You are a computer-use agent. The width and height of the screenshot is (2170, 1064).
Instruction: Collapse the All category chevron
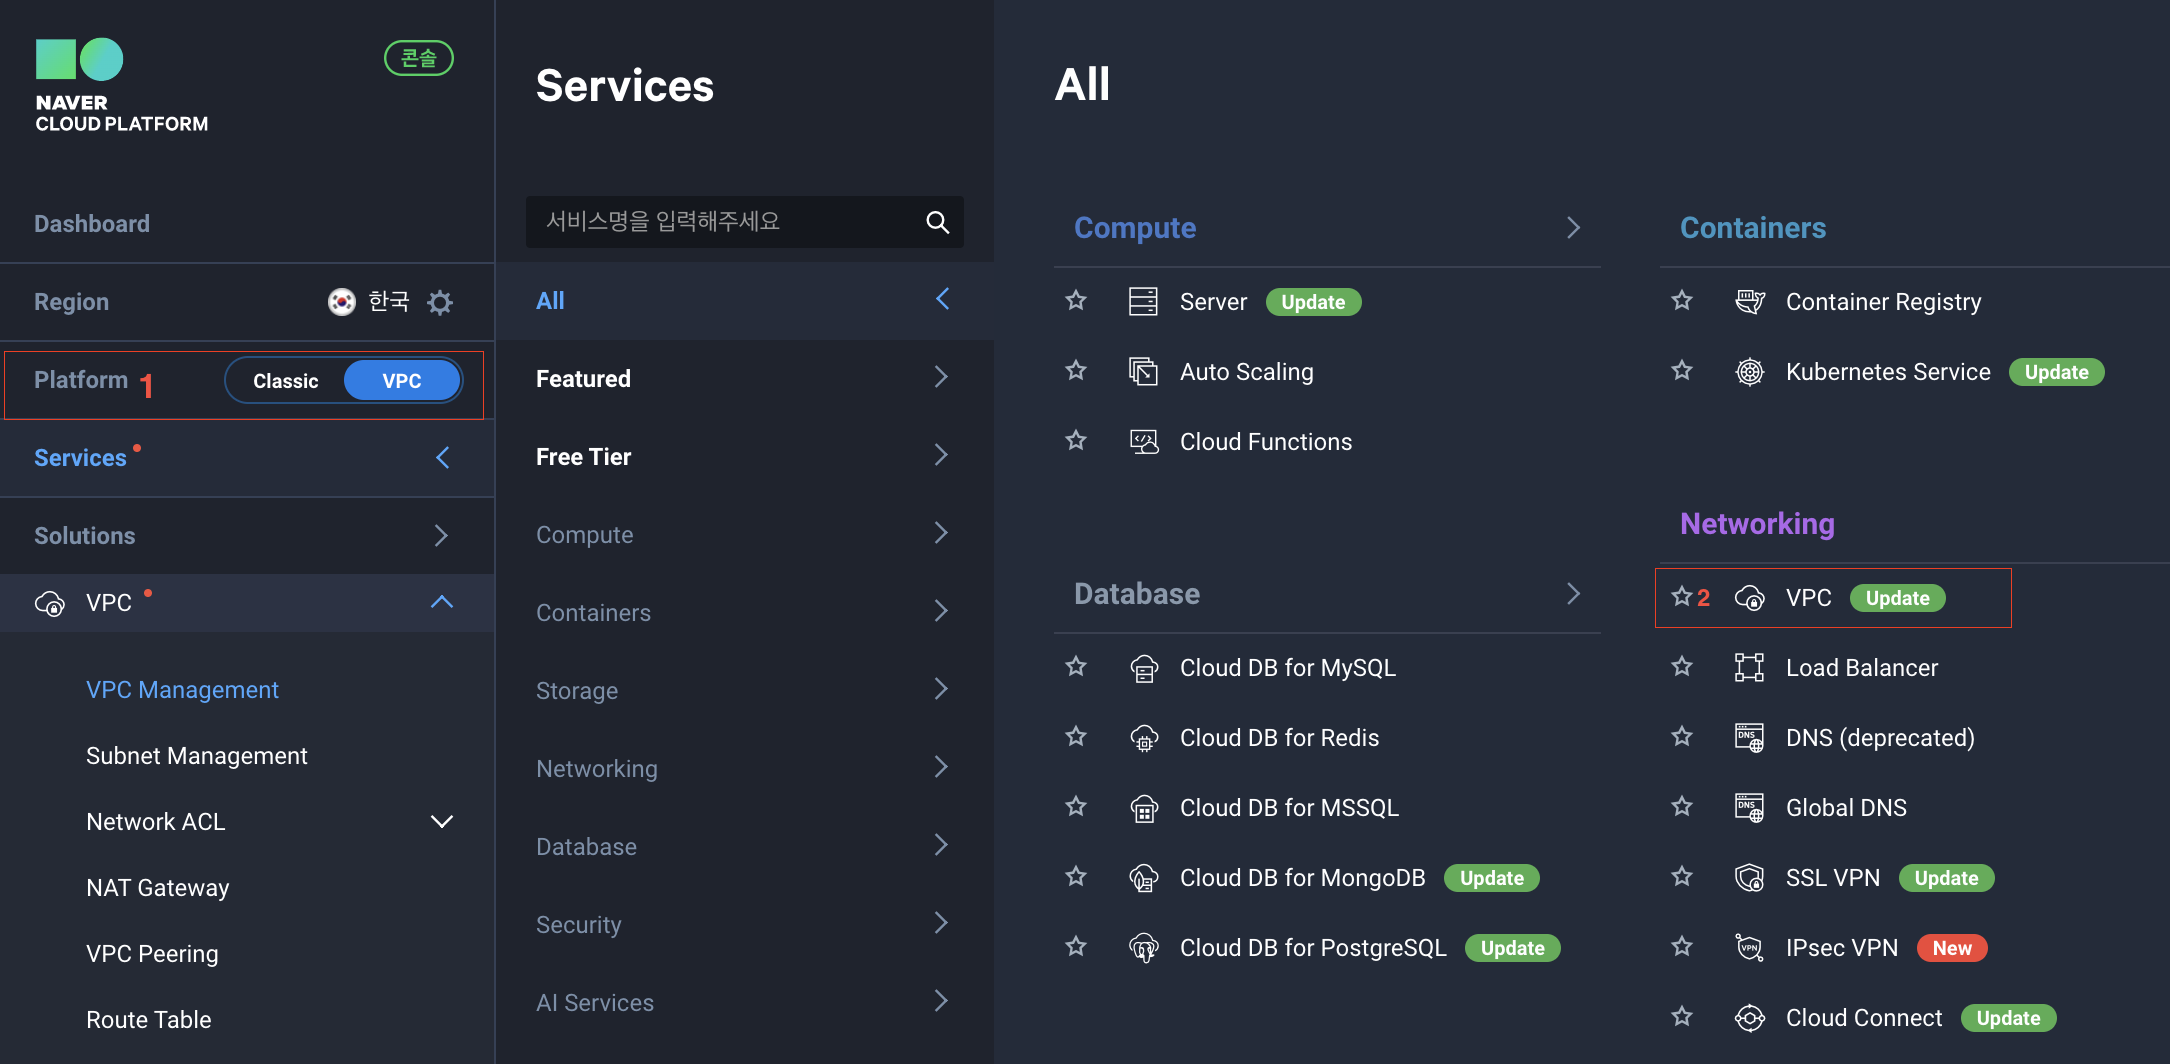coord(942,299)
